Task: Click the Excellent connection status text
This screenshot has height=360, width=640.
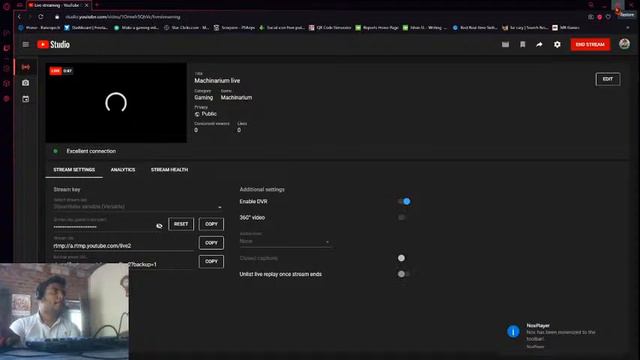Action: click(91, 151)
